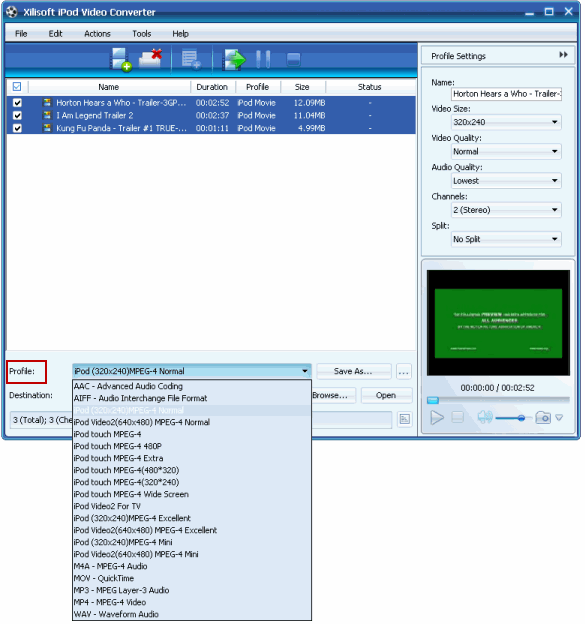
Task: Uncheck the Kung Fu Panda trailer file
Action: [17, 128]
